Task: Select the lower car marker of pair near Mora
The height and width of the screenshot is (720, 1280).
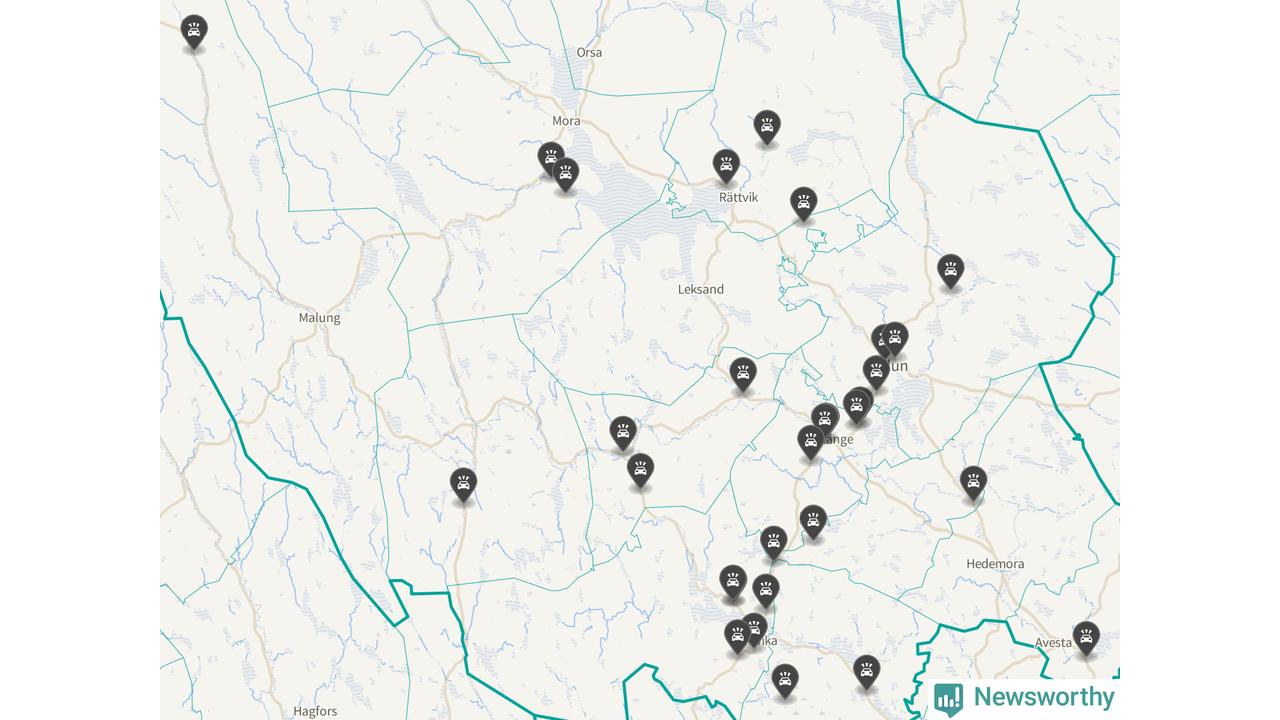Action: 566,174
